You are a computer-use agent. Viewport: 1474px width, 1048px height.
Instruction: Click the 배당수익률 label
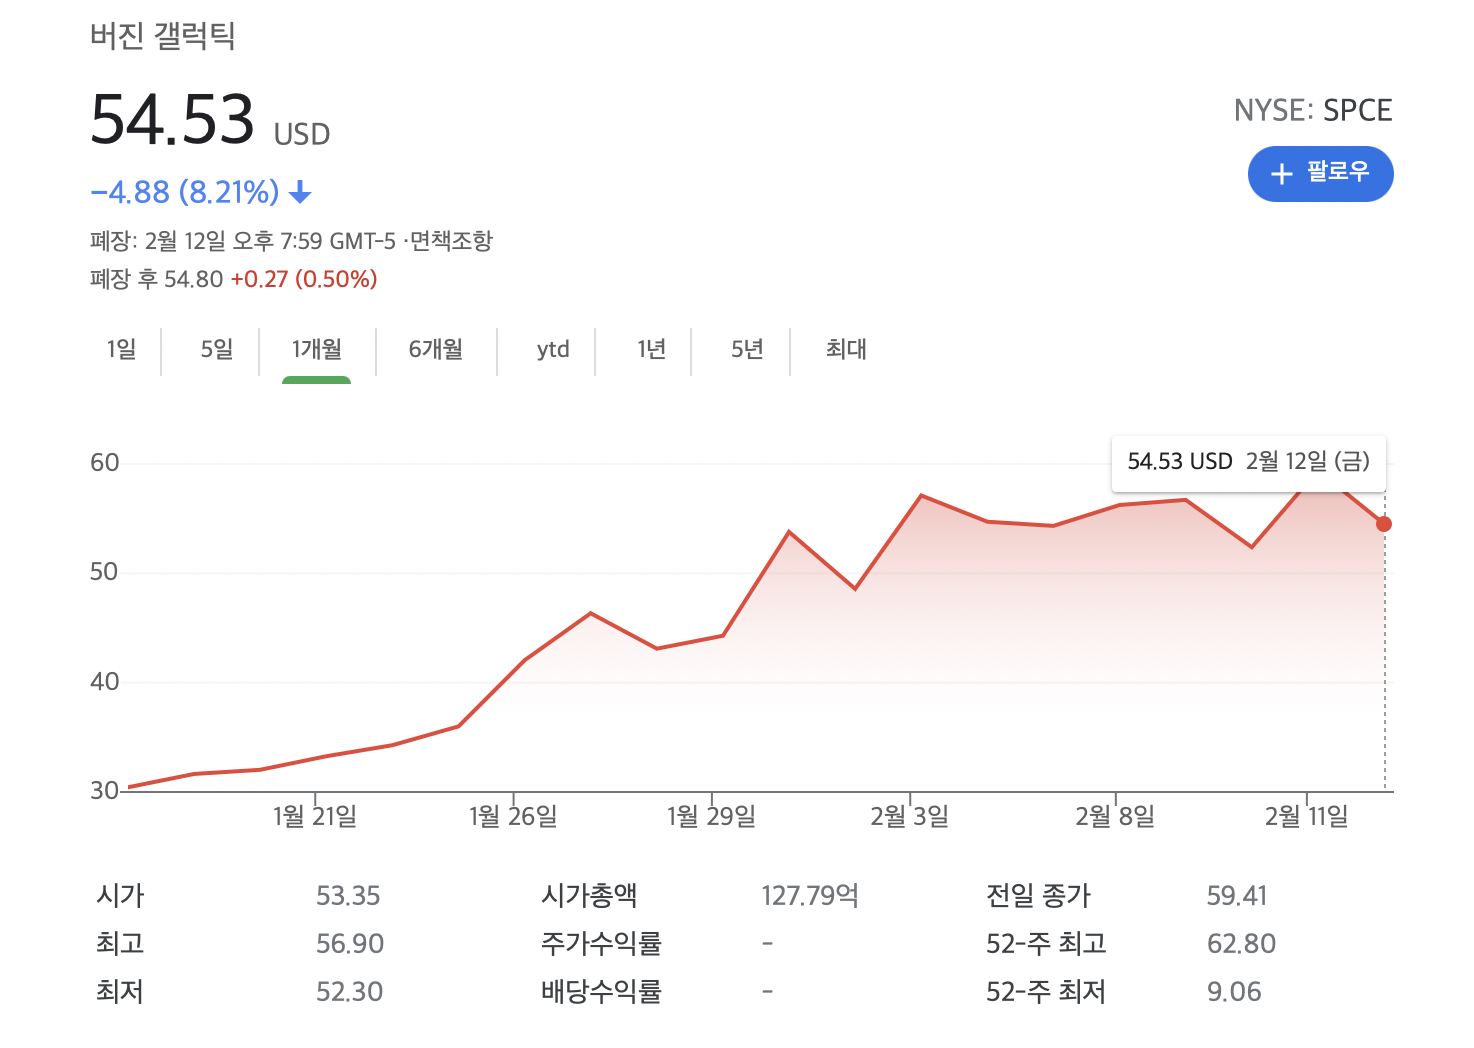tap(601, 992)
